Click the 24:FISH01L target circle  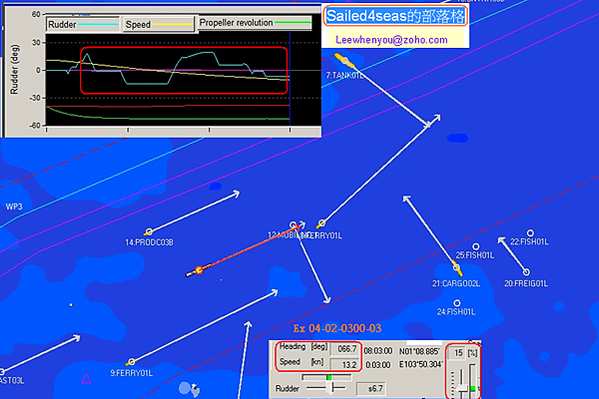coord(457,303)
